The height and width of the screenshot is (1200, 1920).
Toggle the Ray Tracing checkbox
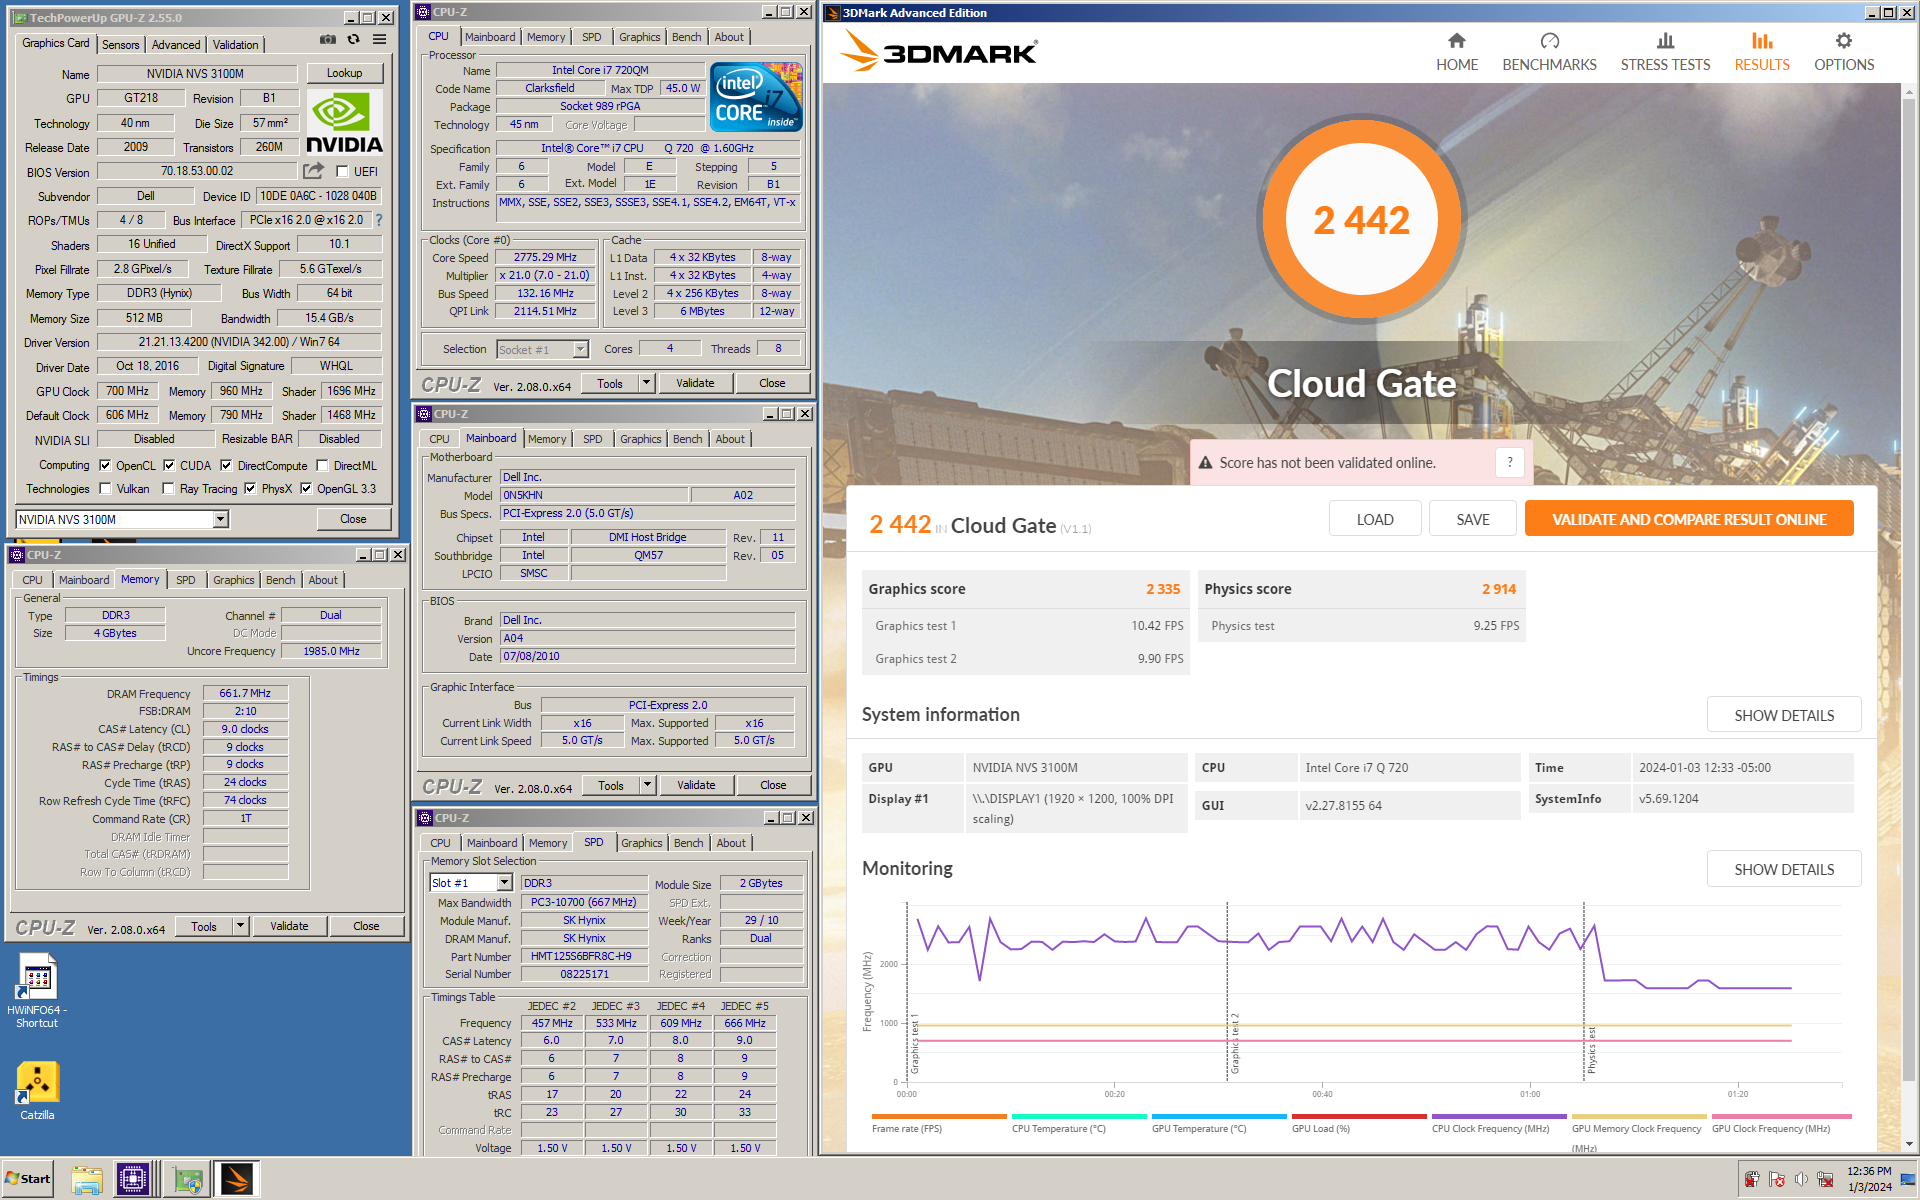point(168,488)
